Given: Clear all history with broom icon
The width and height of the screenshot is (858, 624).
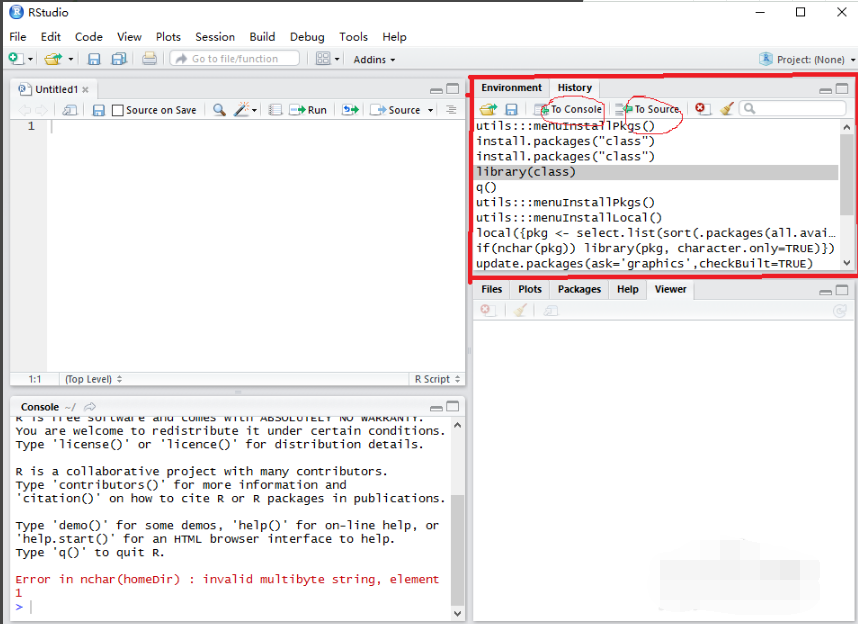Looking at the screenshot, I should click(x=727, y=109).
